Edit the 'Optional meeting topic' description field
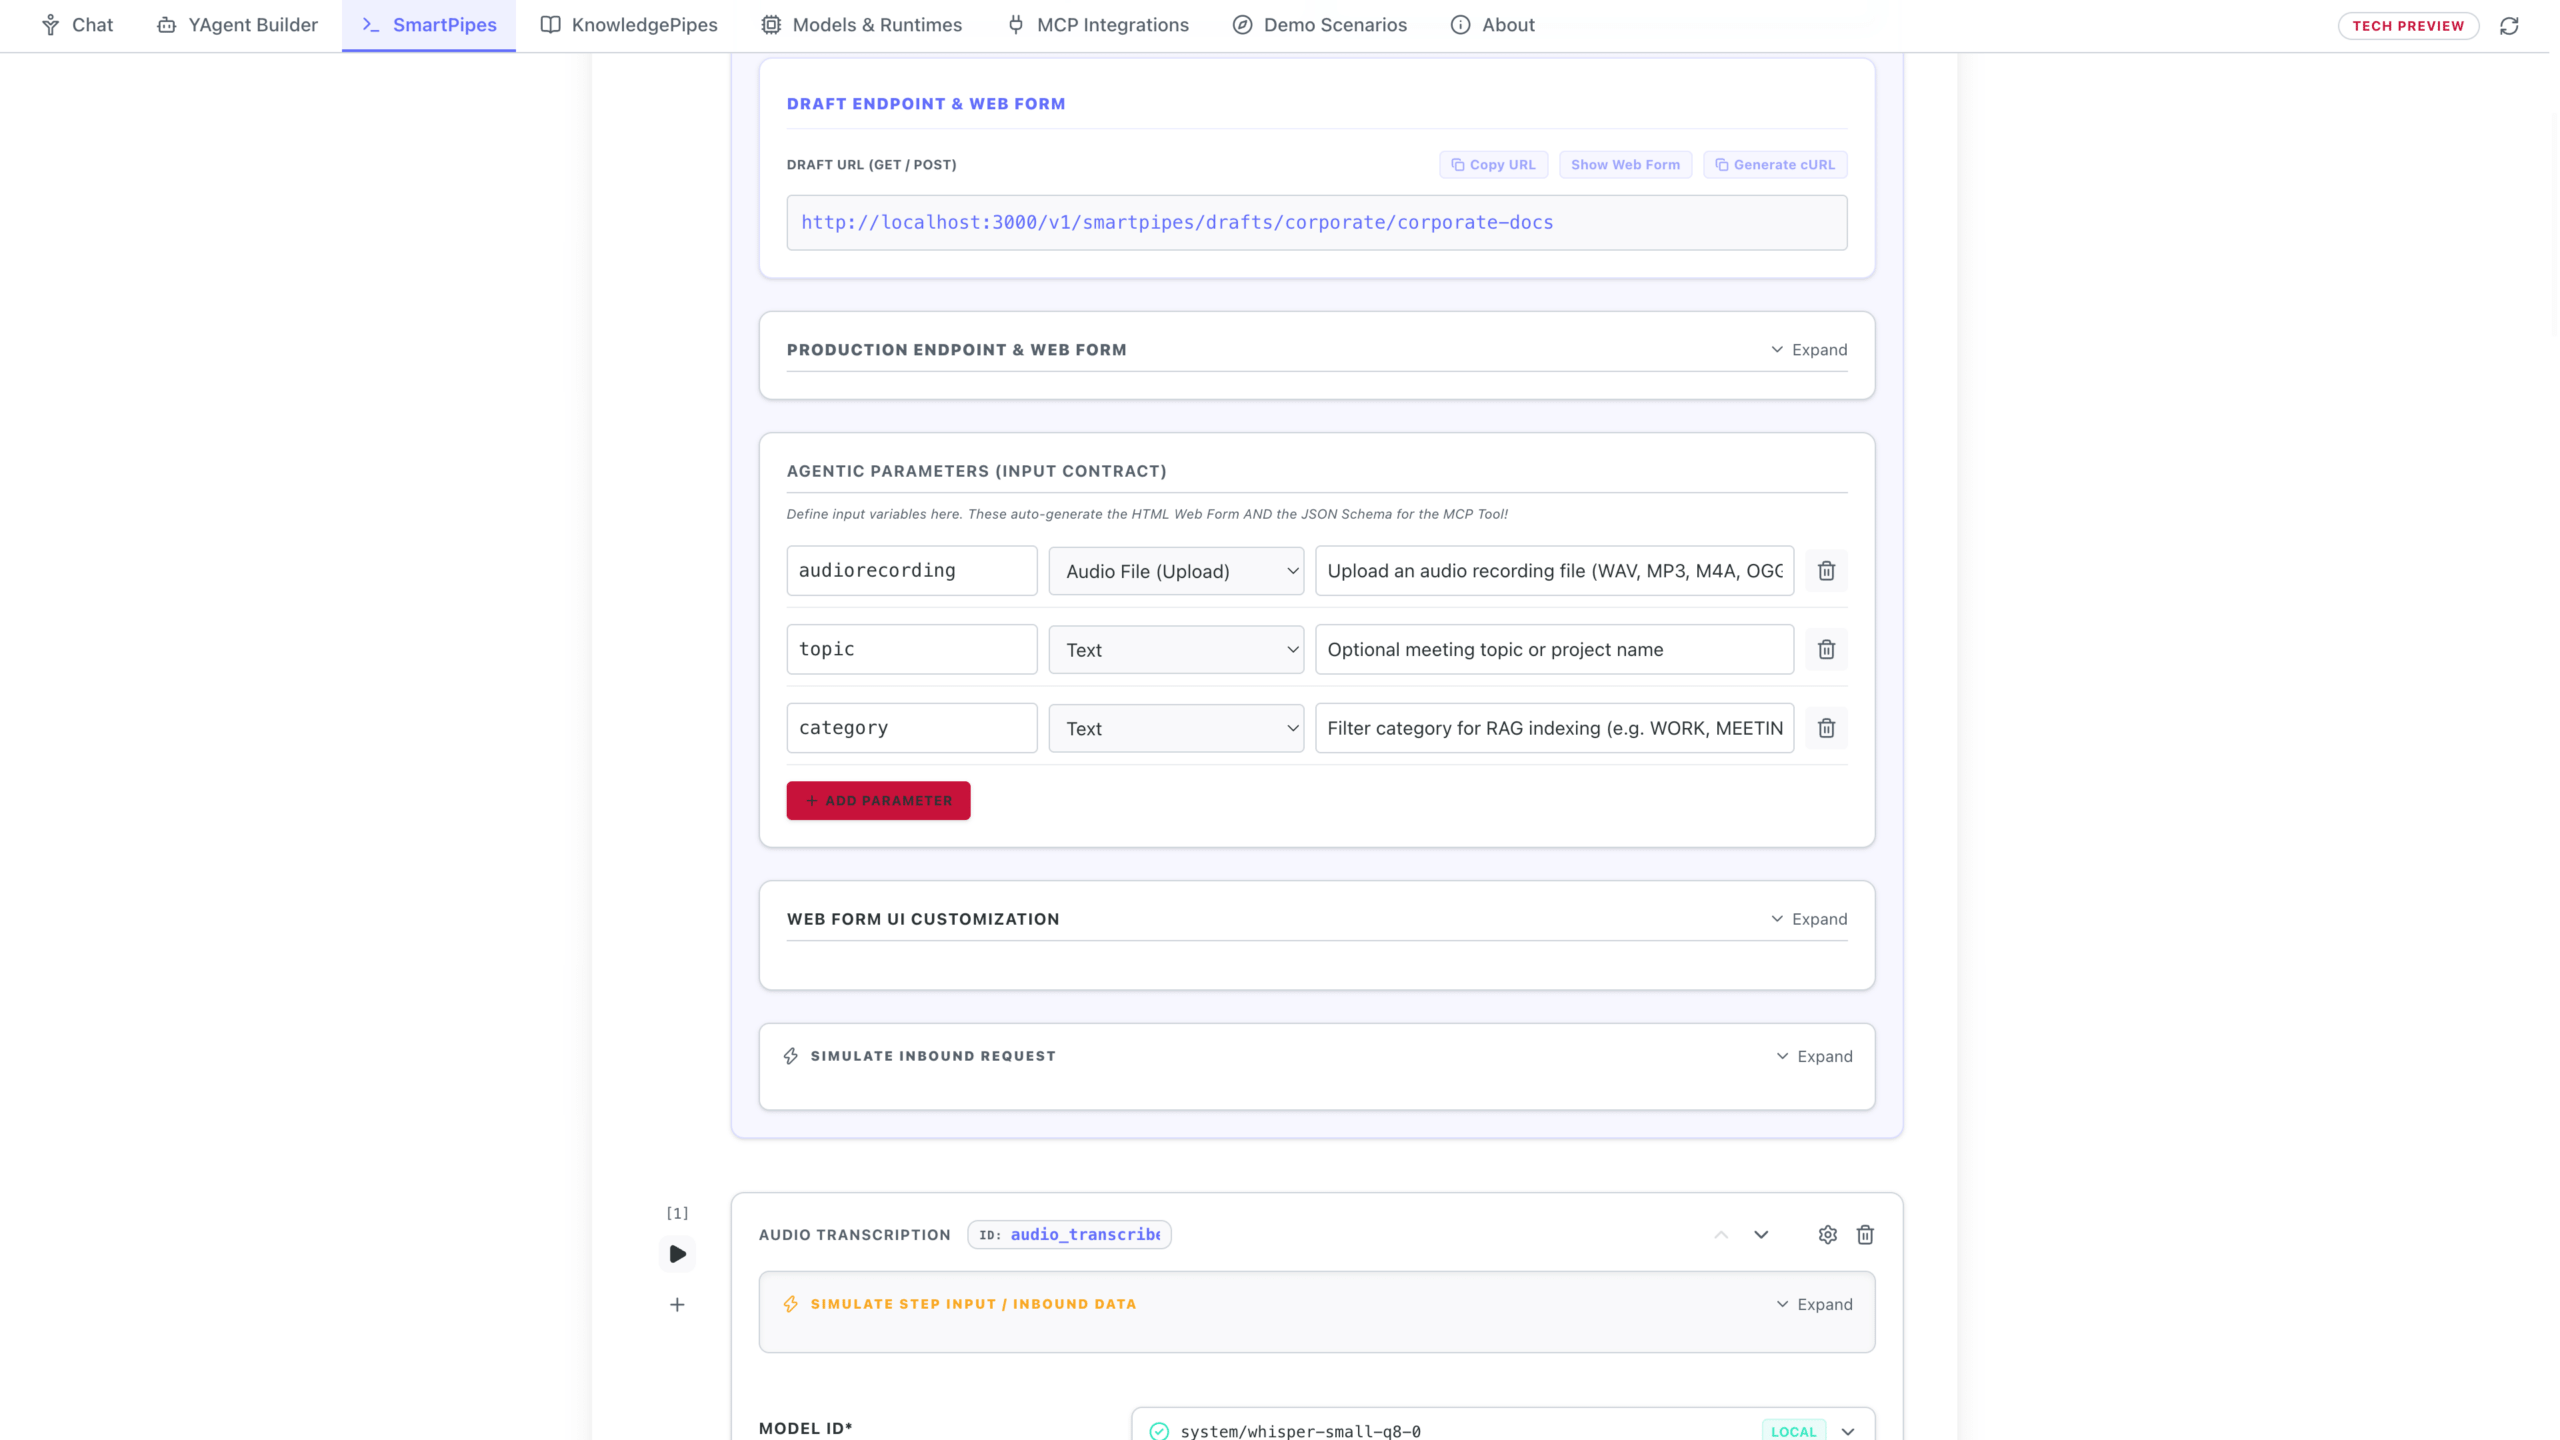The width and height of the screenshot is (2560, 1440). click(x=1554, y=649)
